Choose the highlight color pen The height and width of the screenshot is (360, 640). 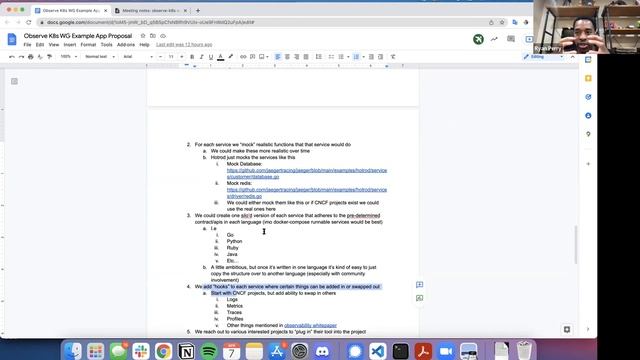pos(230,57)
